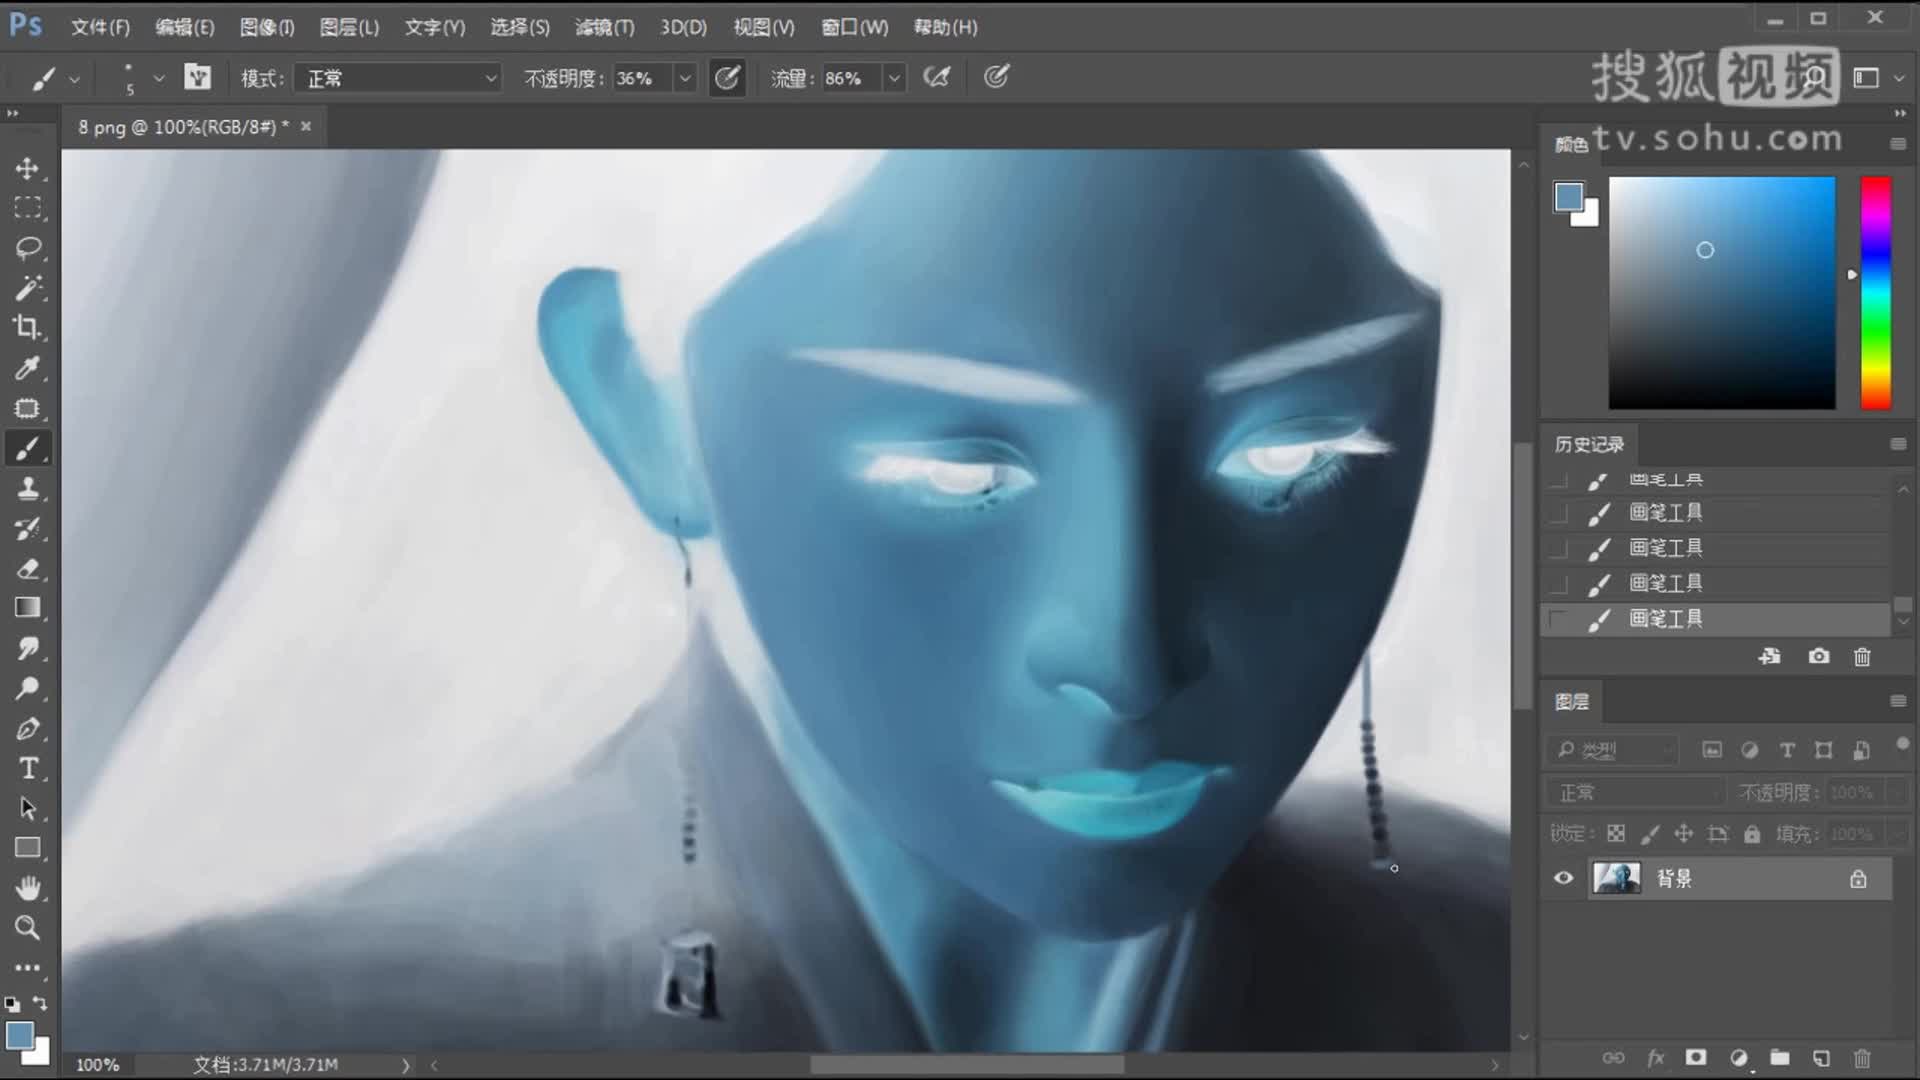This screenshot has width=1920, height=1080.
Task: Reset default foreground and background colors
Action: point(12,1003)
